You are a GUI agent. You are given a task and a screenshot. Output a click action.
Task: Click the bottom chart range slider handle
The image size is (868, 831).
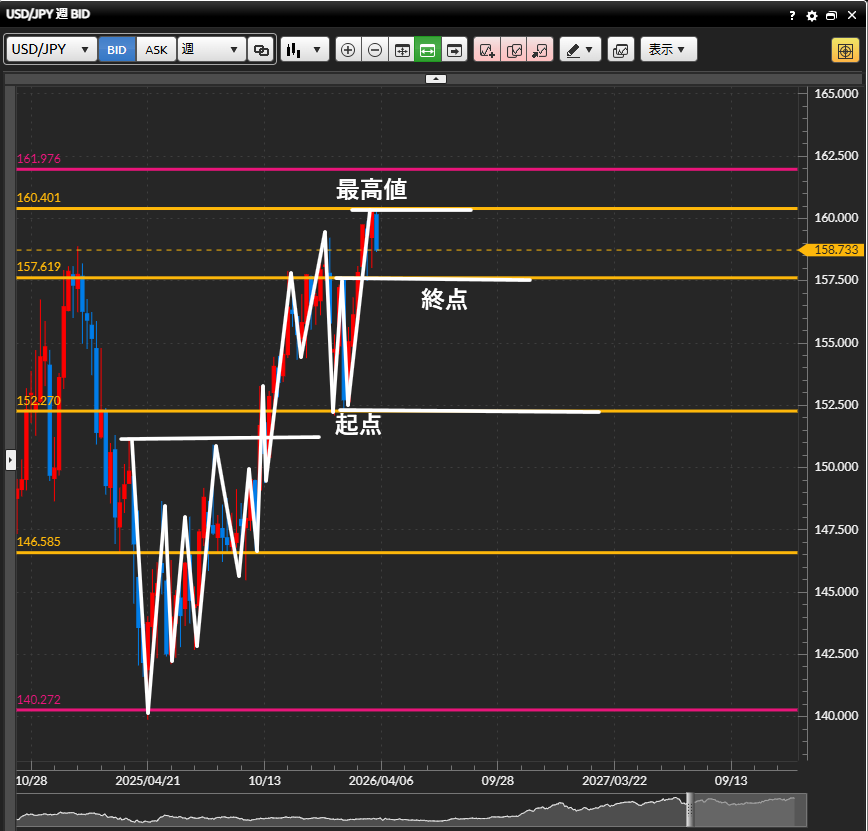coord(689,810)
